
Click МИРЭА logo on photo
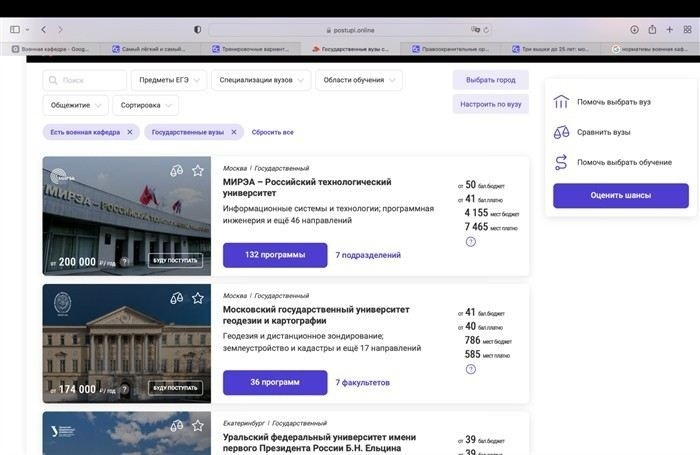click(62, 177)
